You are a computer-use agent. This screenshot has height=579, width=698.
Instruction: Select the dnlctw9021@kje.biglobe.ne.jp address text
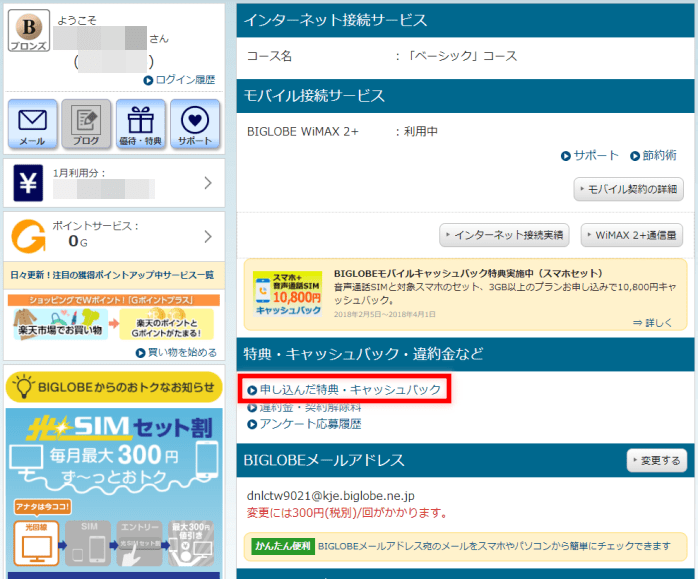(331, 496)
